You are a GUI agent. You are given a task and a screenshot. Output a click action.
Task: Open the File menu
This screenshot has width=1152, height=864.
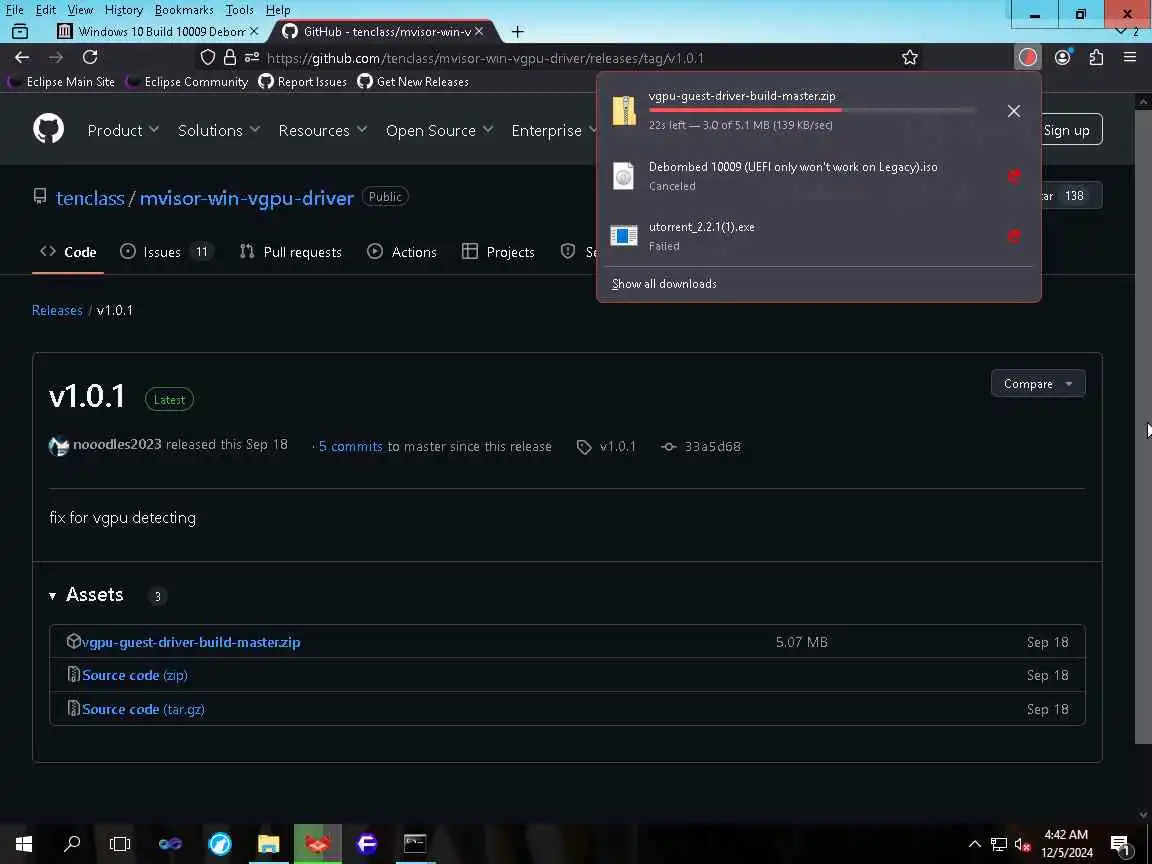15,10
